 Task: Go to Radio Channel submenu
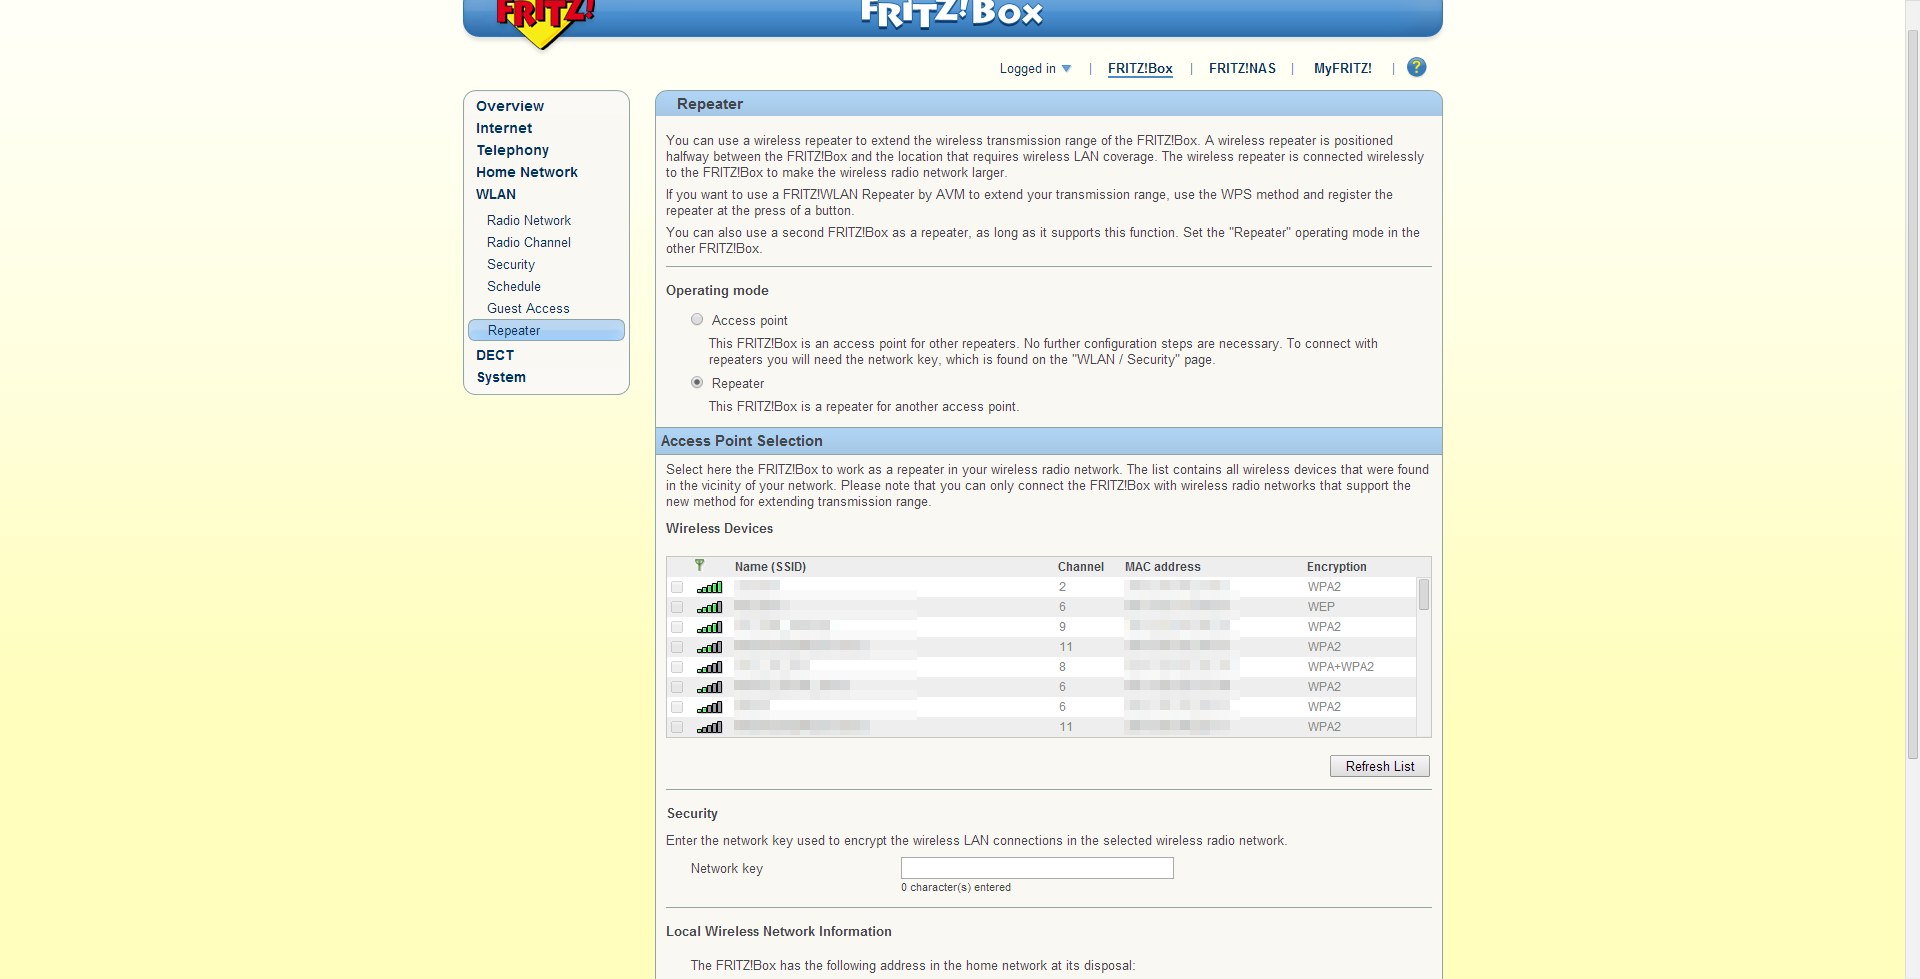(529, 242)
